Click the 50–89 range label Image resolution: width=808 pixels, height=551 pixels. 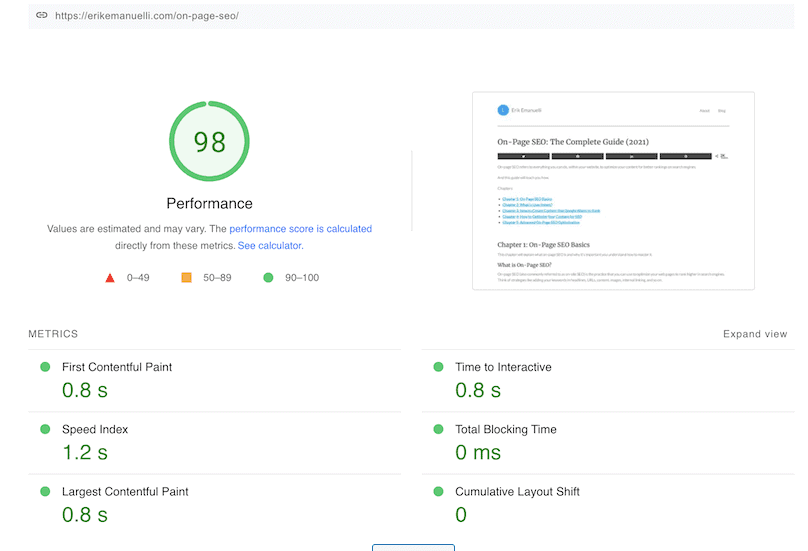coord(217,278)
